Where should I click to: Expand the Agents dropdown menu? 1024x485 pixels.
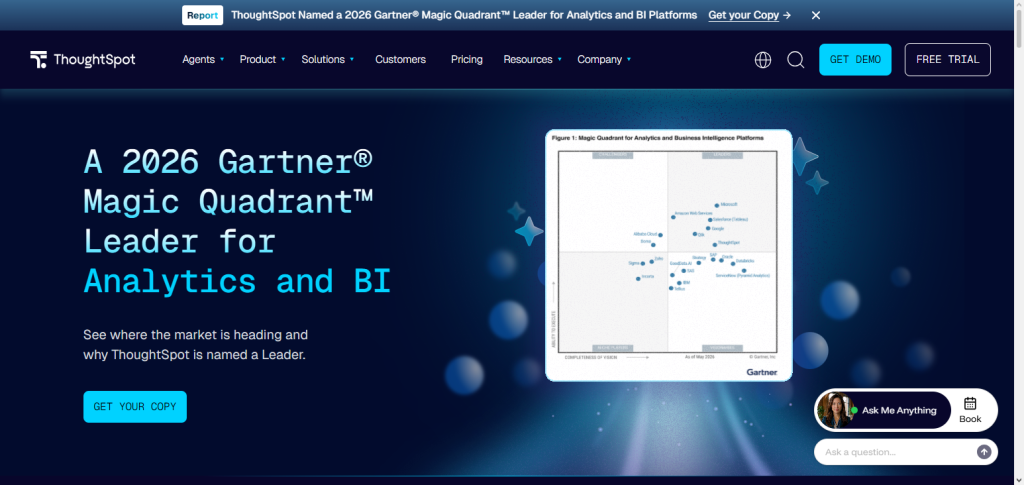(x=203, y=59)
